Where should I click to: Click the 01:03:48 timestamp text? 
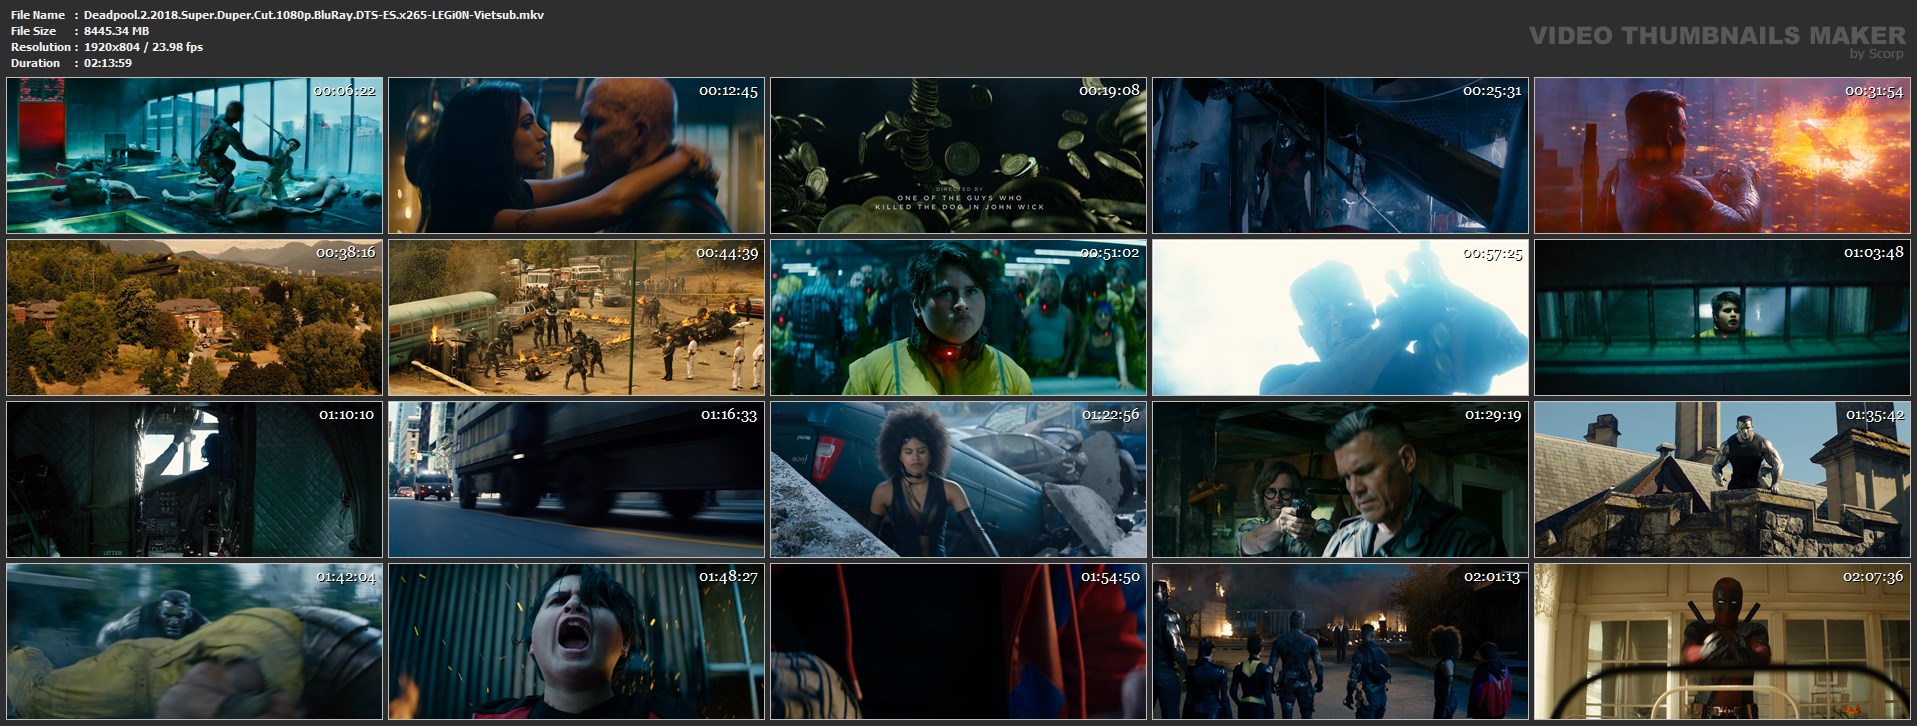coord(1873,253)
